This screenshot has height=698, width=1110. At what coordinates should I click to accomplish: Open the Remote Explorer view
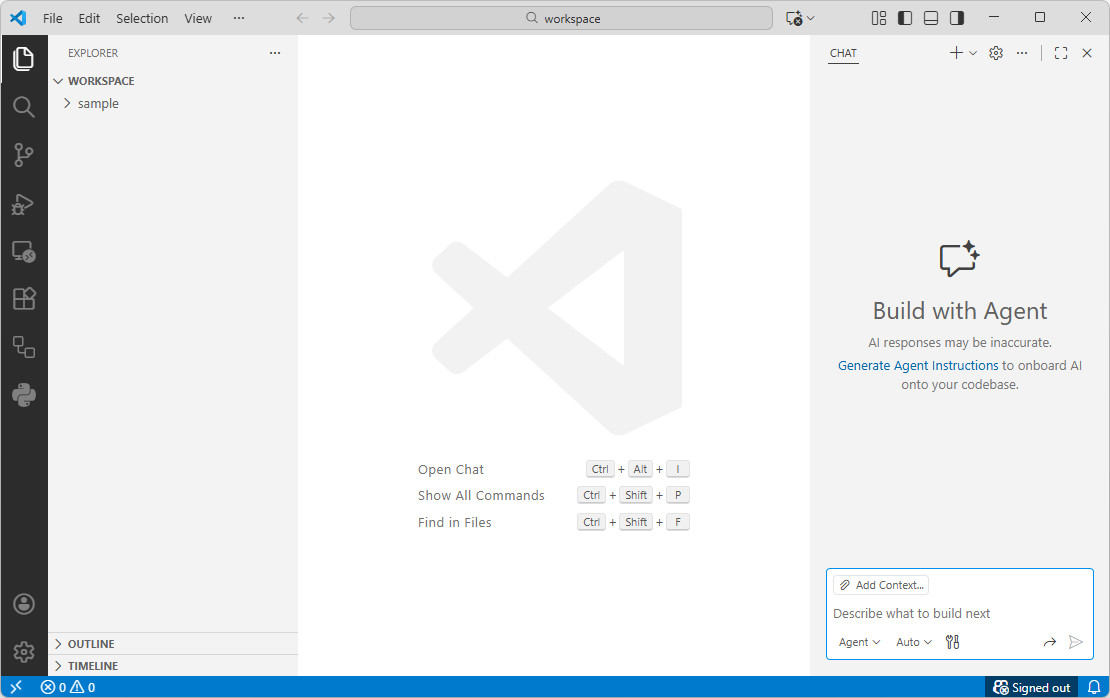[23, 251]
